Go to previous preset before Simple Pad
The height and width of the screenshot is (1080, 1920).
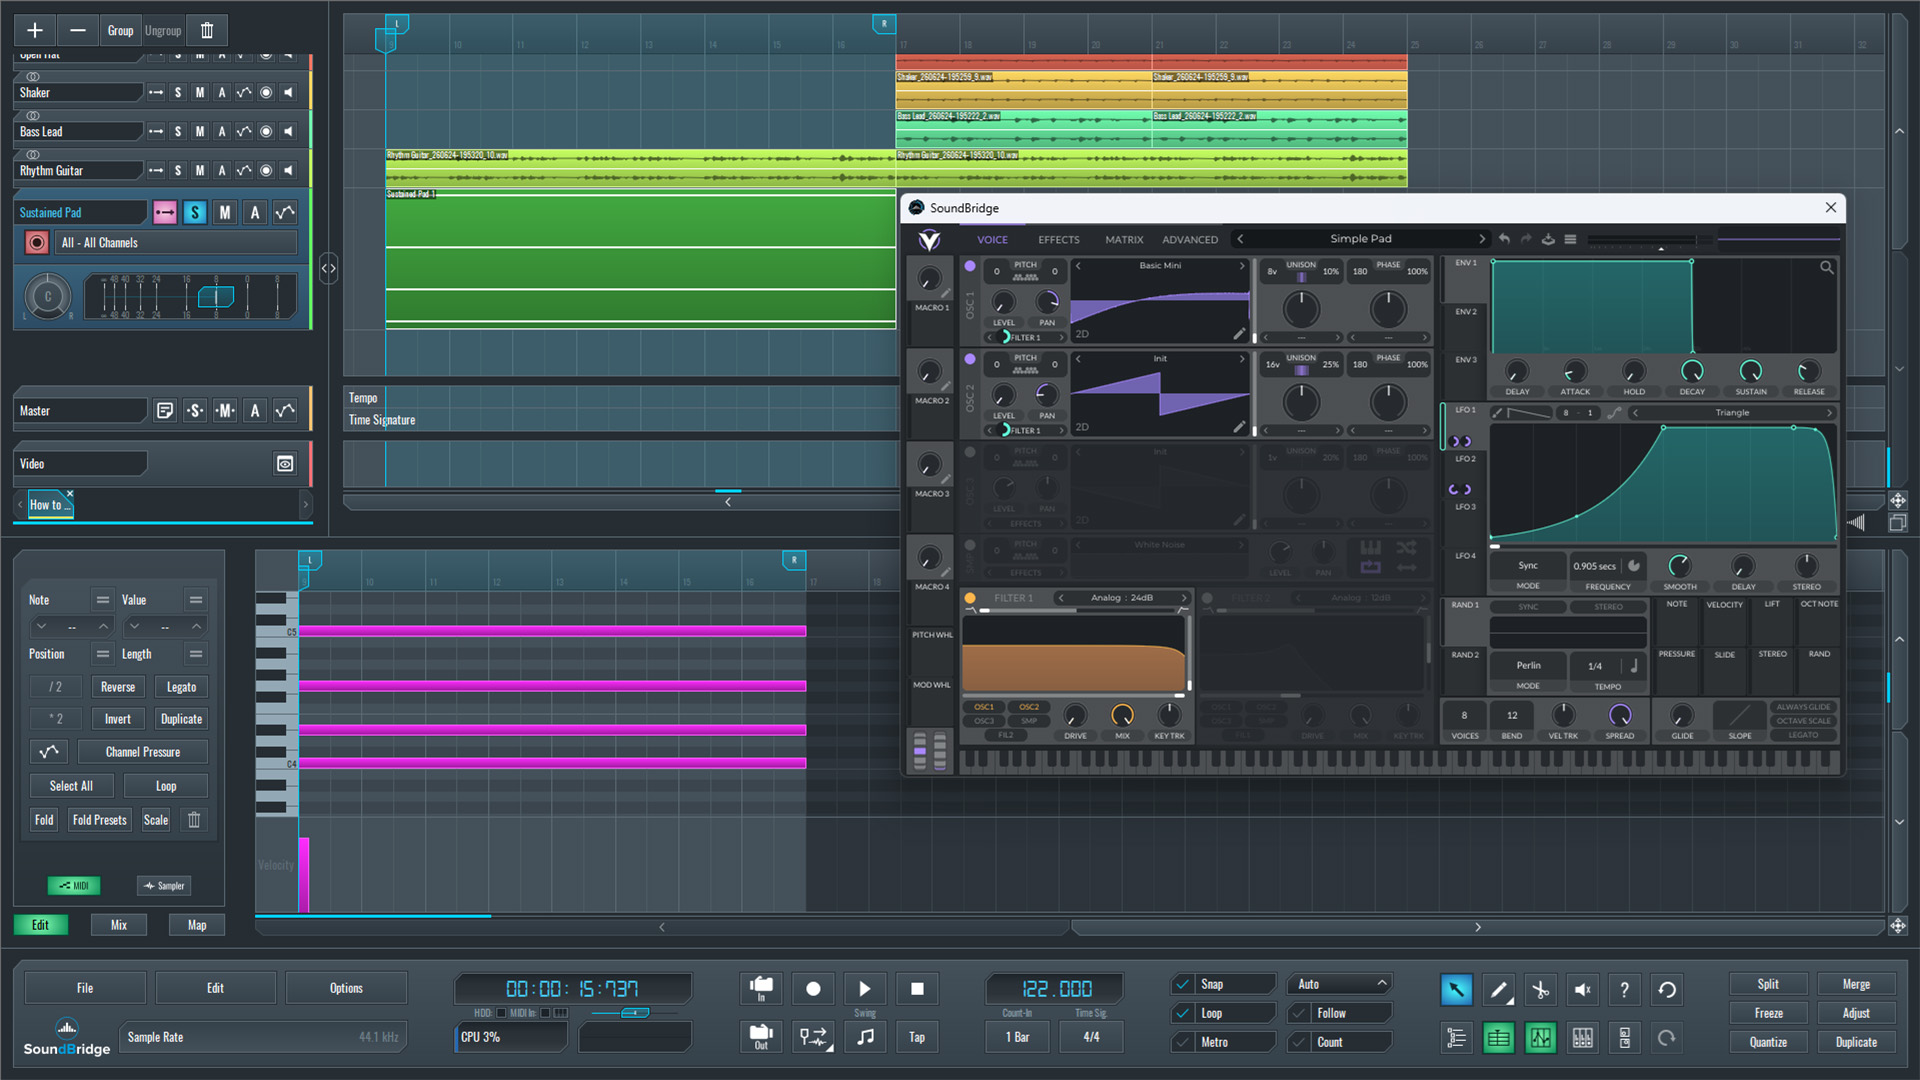(x=1240, y=239)
